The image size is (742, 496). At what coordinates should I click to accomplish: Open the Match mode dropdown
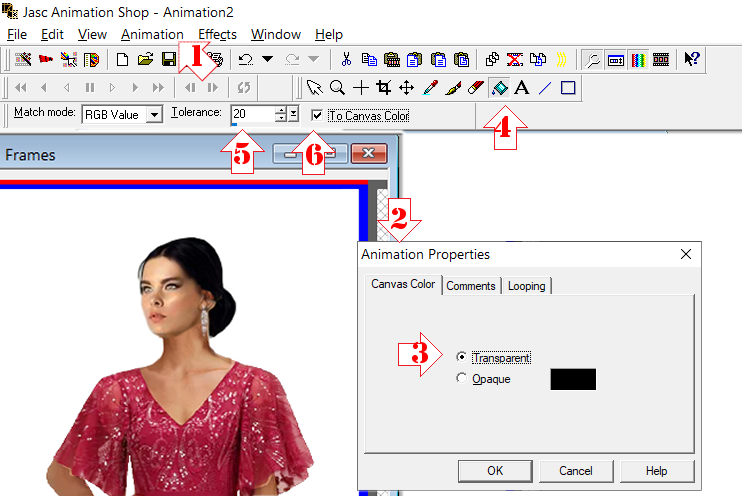153,115
